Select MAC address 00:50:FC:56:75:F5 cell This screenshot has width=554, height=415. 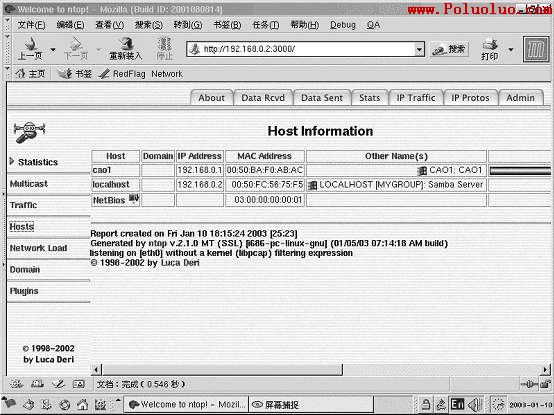pyautogui.click(x=265, y=184)
